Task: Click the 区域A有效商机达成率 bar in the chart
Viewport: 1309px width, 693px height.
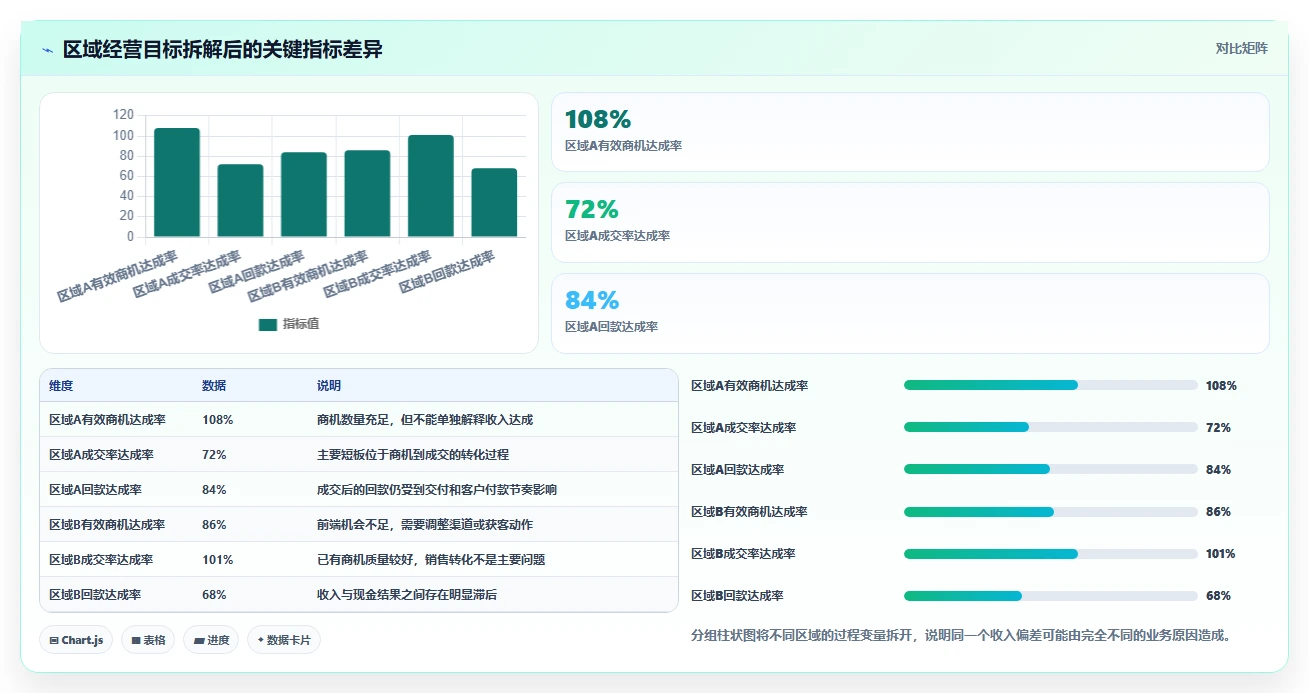Action: click(177, 183)
